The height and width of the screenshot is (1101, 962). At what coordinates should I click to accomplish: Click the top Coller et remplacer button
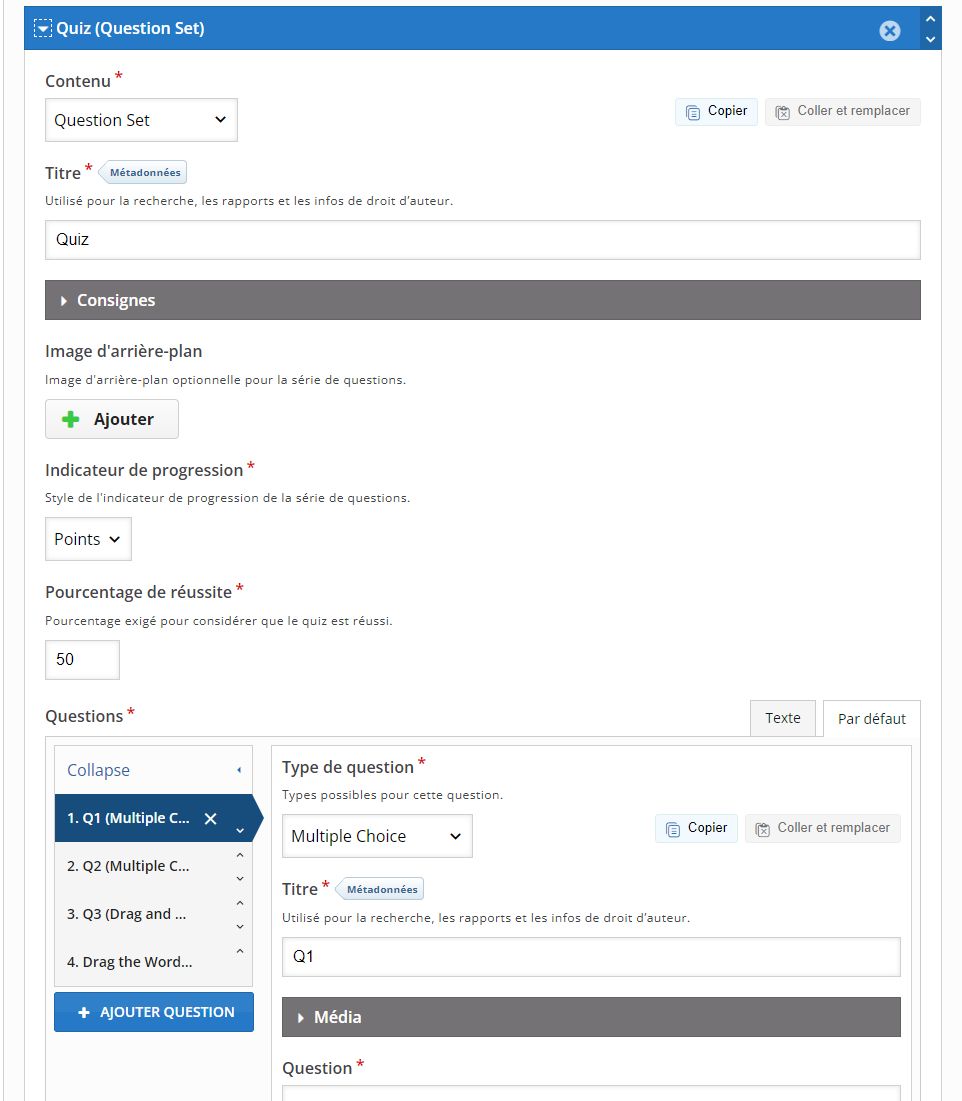842,111
